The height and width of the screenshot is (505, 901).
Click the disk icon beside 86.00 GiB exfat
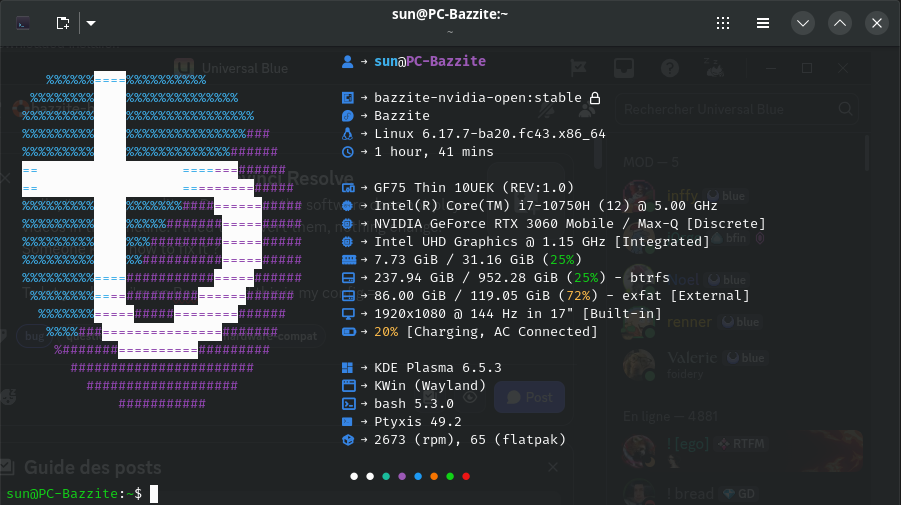tap(348, 296)
